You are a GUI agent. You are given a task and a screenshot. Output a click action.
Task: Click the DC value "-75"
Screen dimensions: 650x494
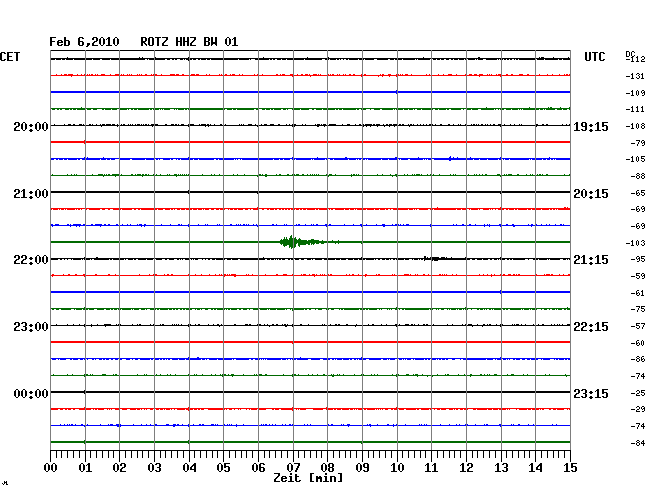(x=638, y=309)
